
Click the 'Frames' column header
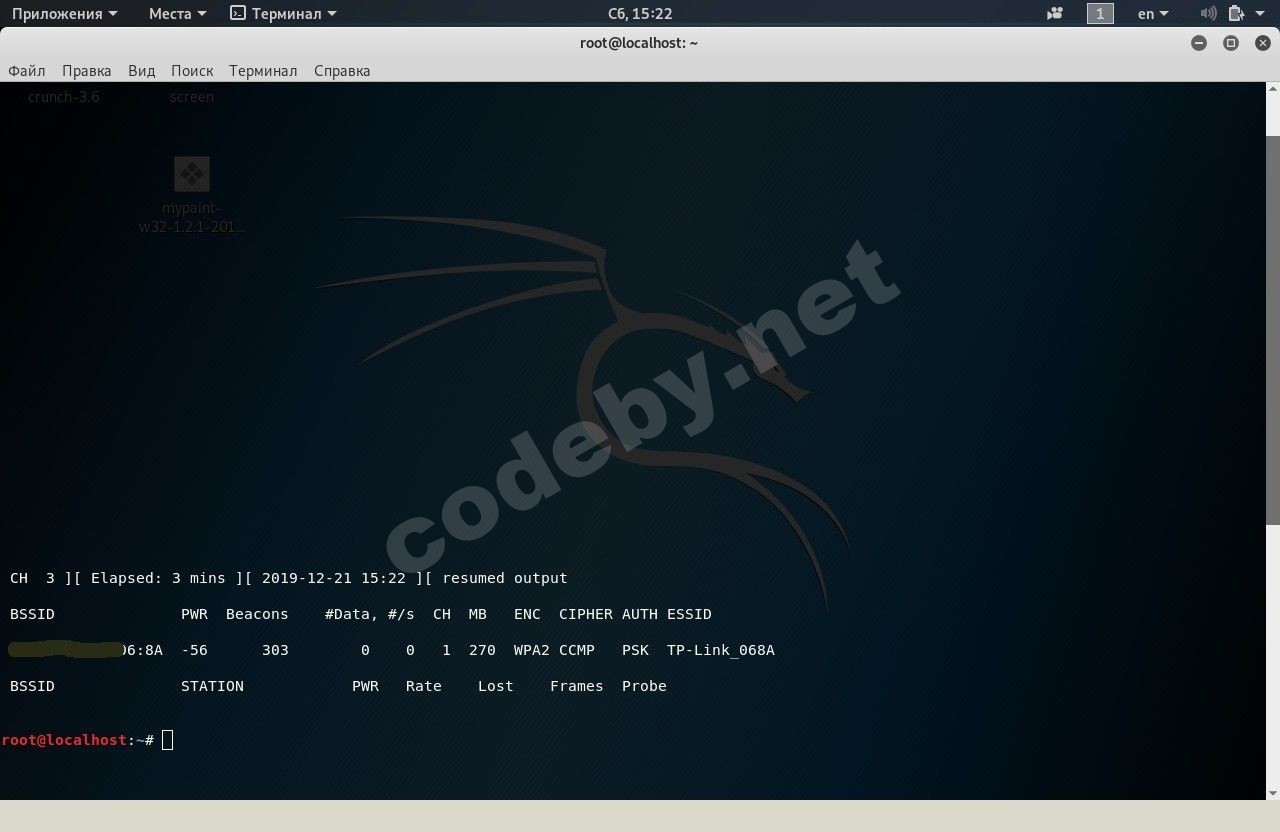pos(577,686)
